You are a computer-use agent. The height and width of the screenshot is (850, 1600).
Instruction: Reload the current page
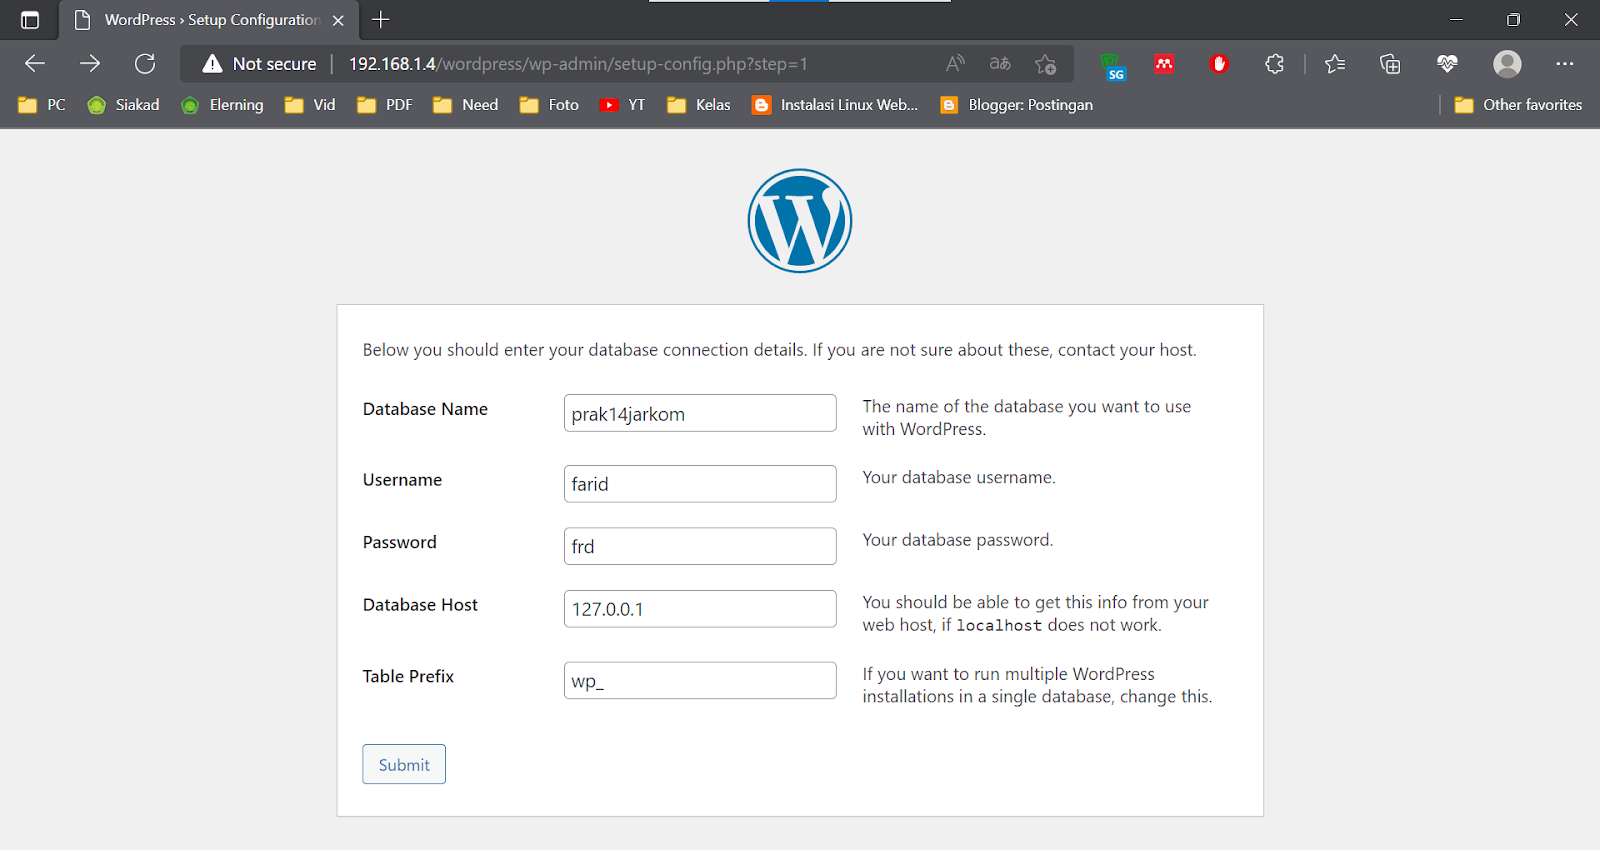pyautogui.click(x=145, y=64)
